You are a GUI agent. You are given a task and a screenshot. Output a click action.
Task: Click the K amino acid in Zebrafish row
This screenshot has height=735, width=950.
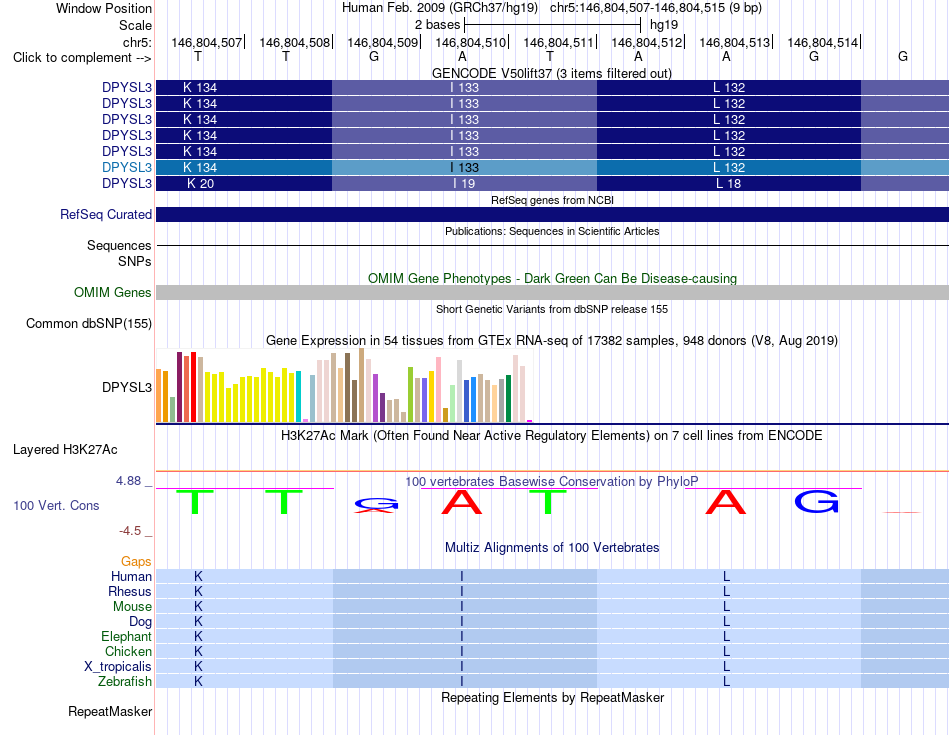tap(198, 682)
